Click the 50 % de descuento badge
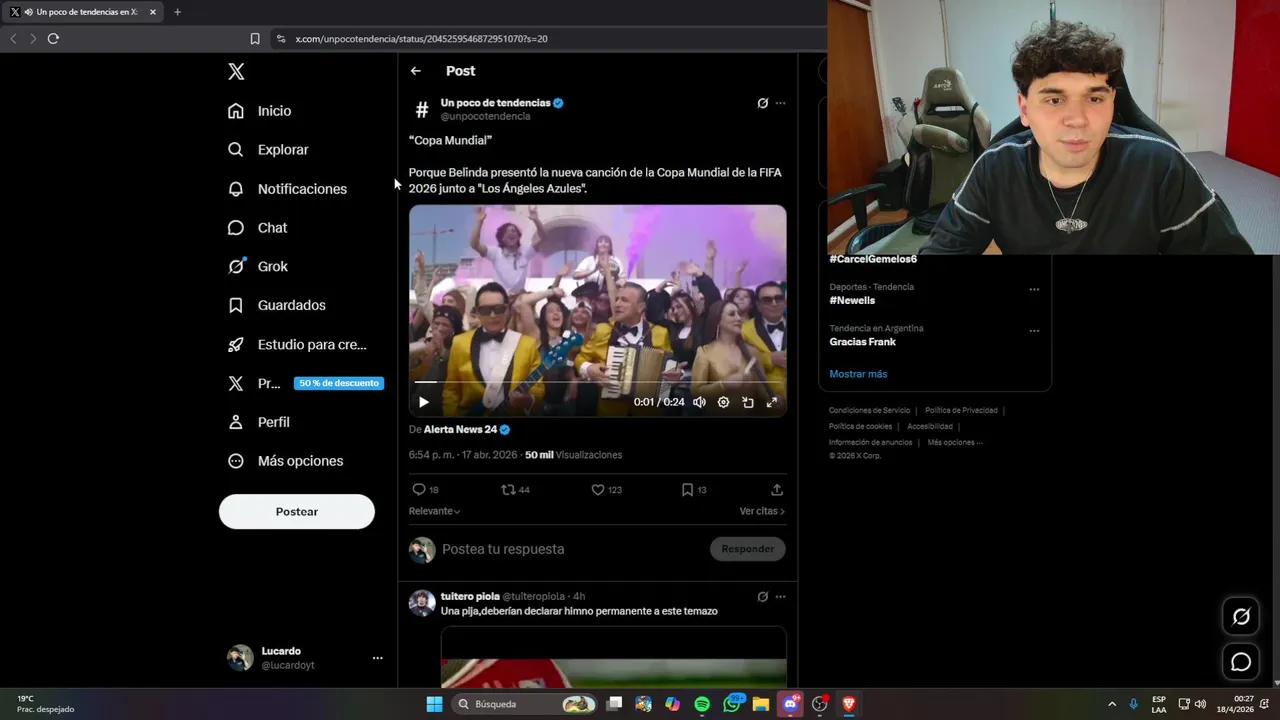The image size is (1280, 720). (339, 383)
